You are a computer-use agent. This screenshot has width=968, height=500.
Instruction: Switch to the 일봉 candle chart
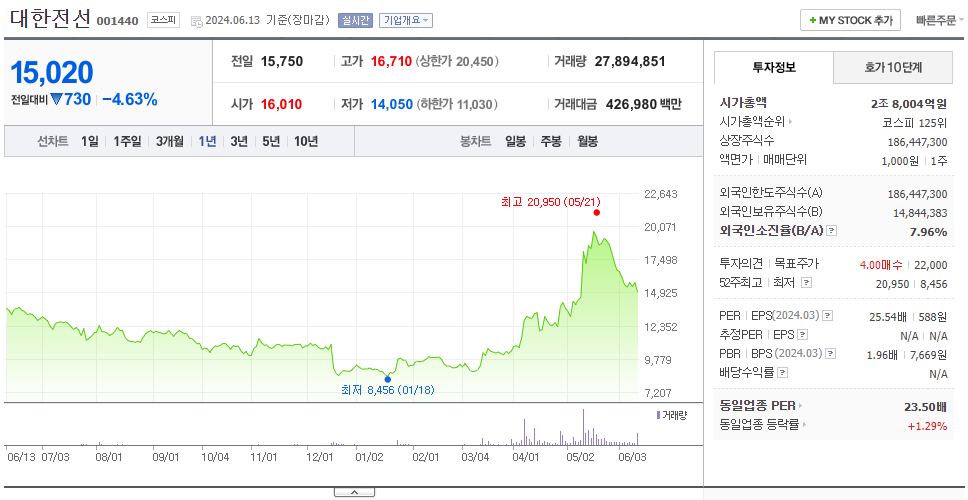(x=515, y=141)
